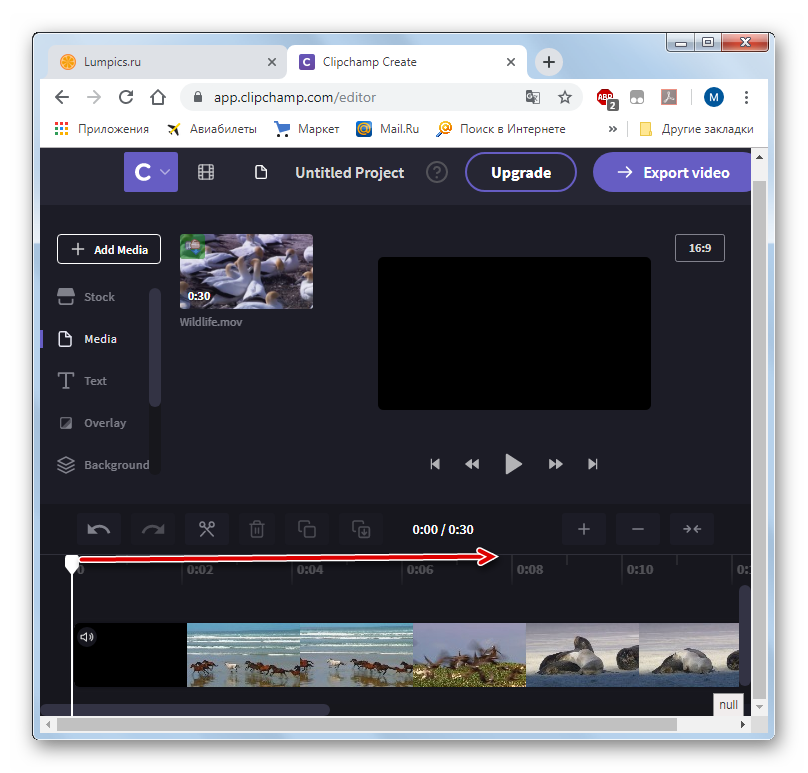Open the Clipchamp logo dropdown menu

(150, 172)
